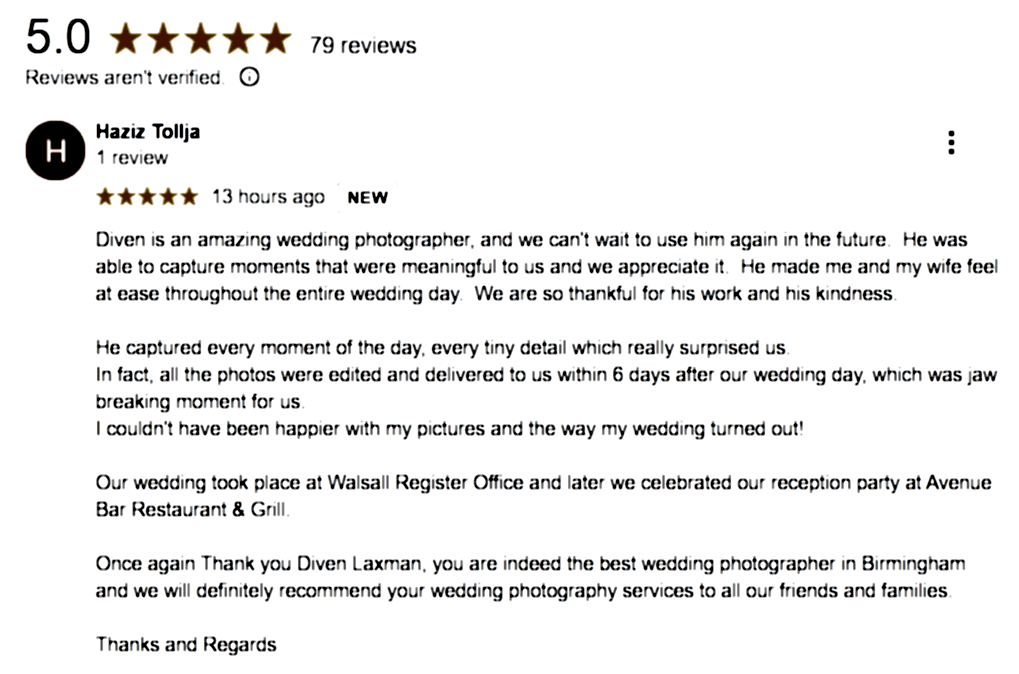Open reviewer profile Haziz Tollja
This screenshot has width=1019, height=674.
[x=148, y=132]
